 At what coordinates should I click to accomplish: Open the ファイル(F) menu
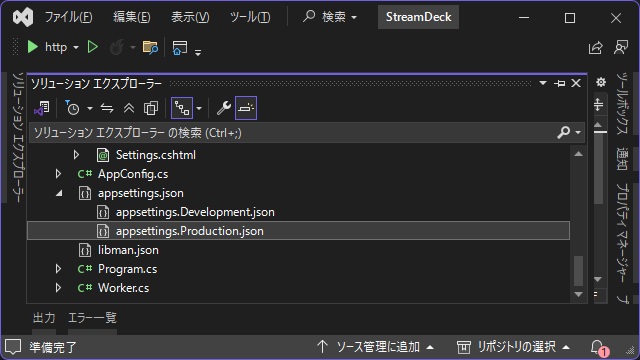point(68,17)
